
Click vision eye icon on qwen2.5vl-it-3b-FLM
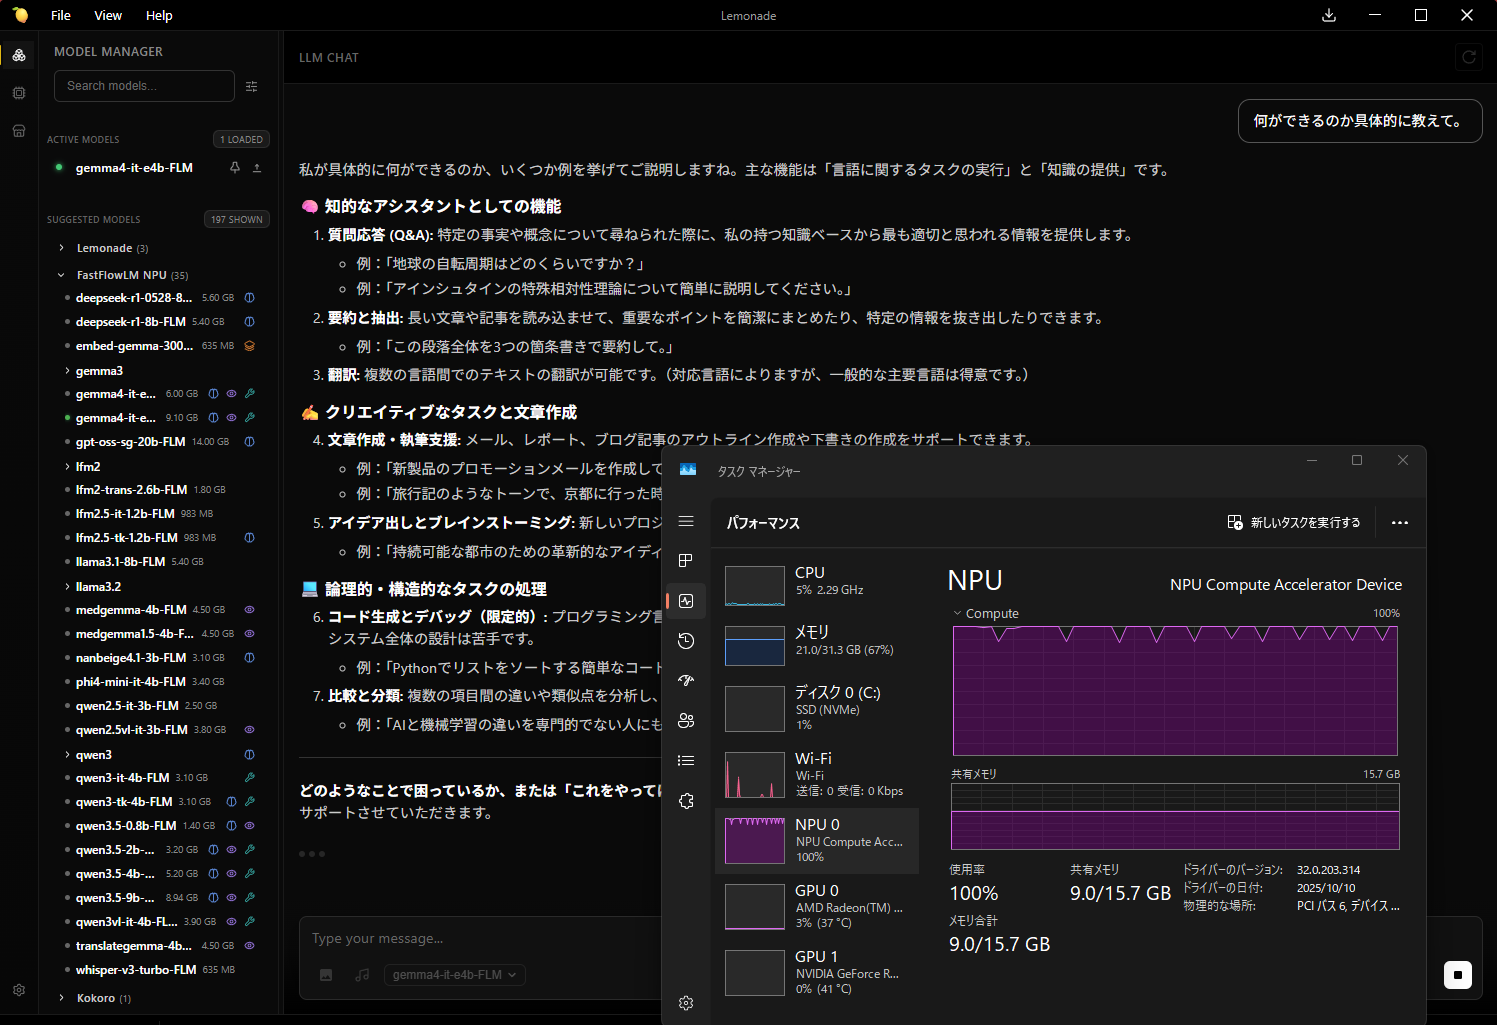250,730
